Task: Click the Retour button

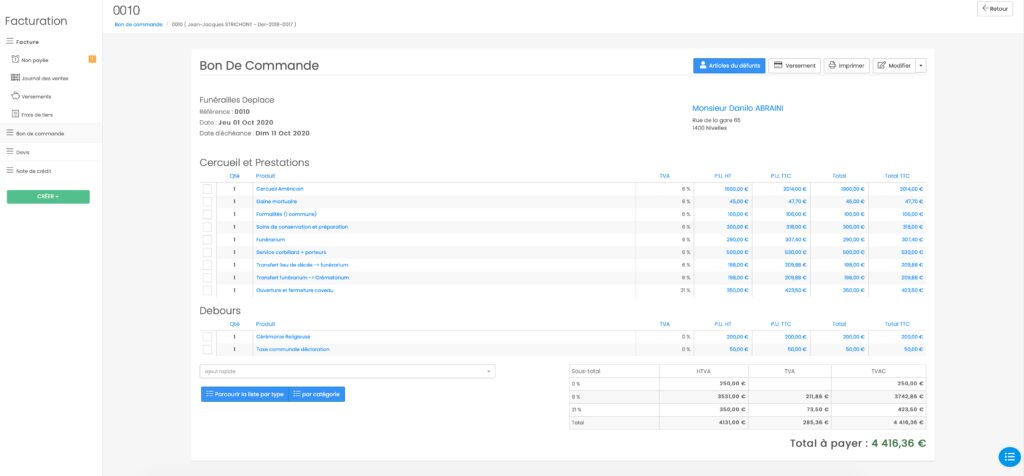Action: point(994,9)
